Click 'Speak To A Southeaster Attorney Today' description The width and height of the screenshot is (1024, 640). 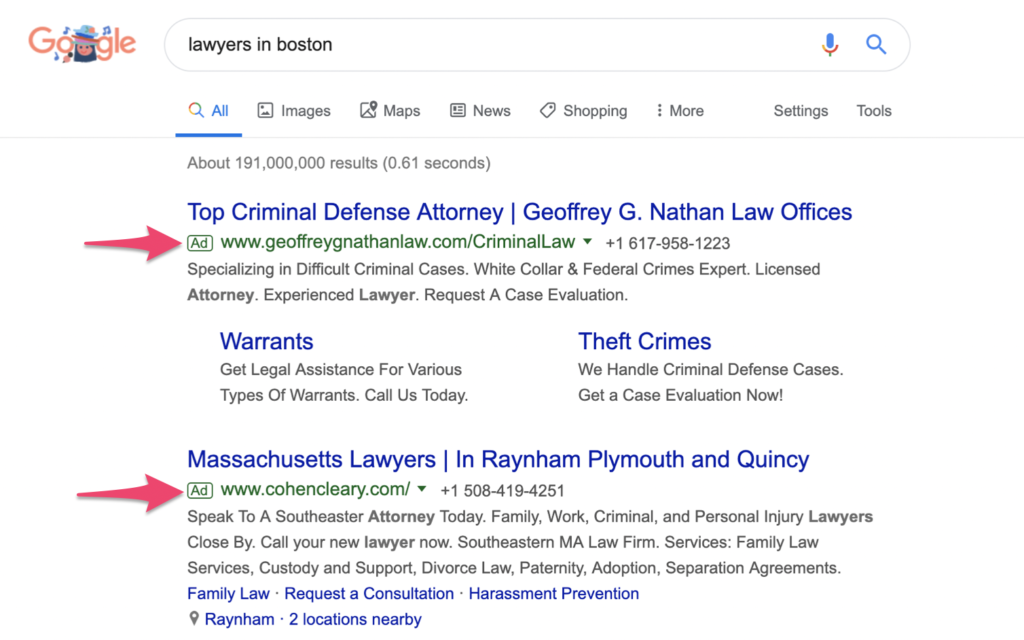tap(530, 542)
